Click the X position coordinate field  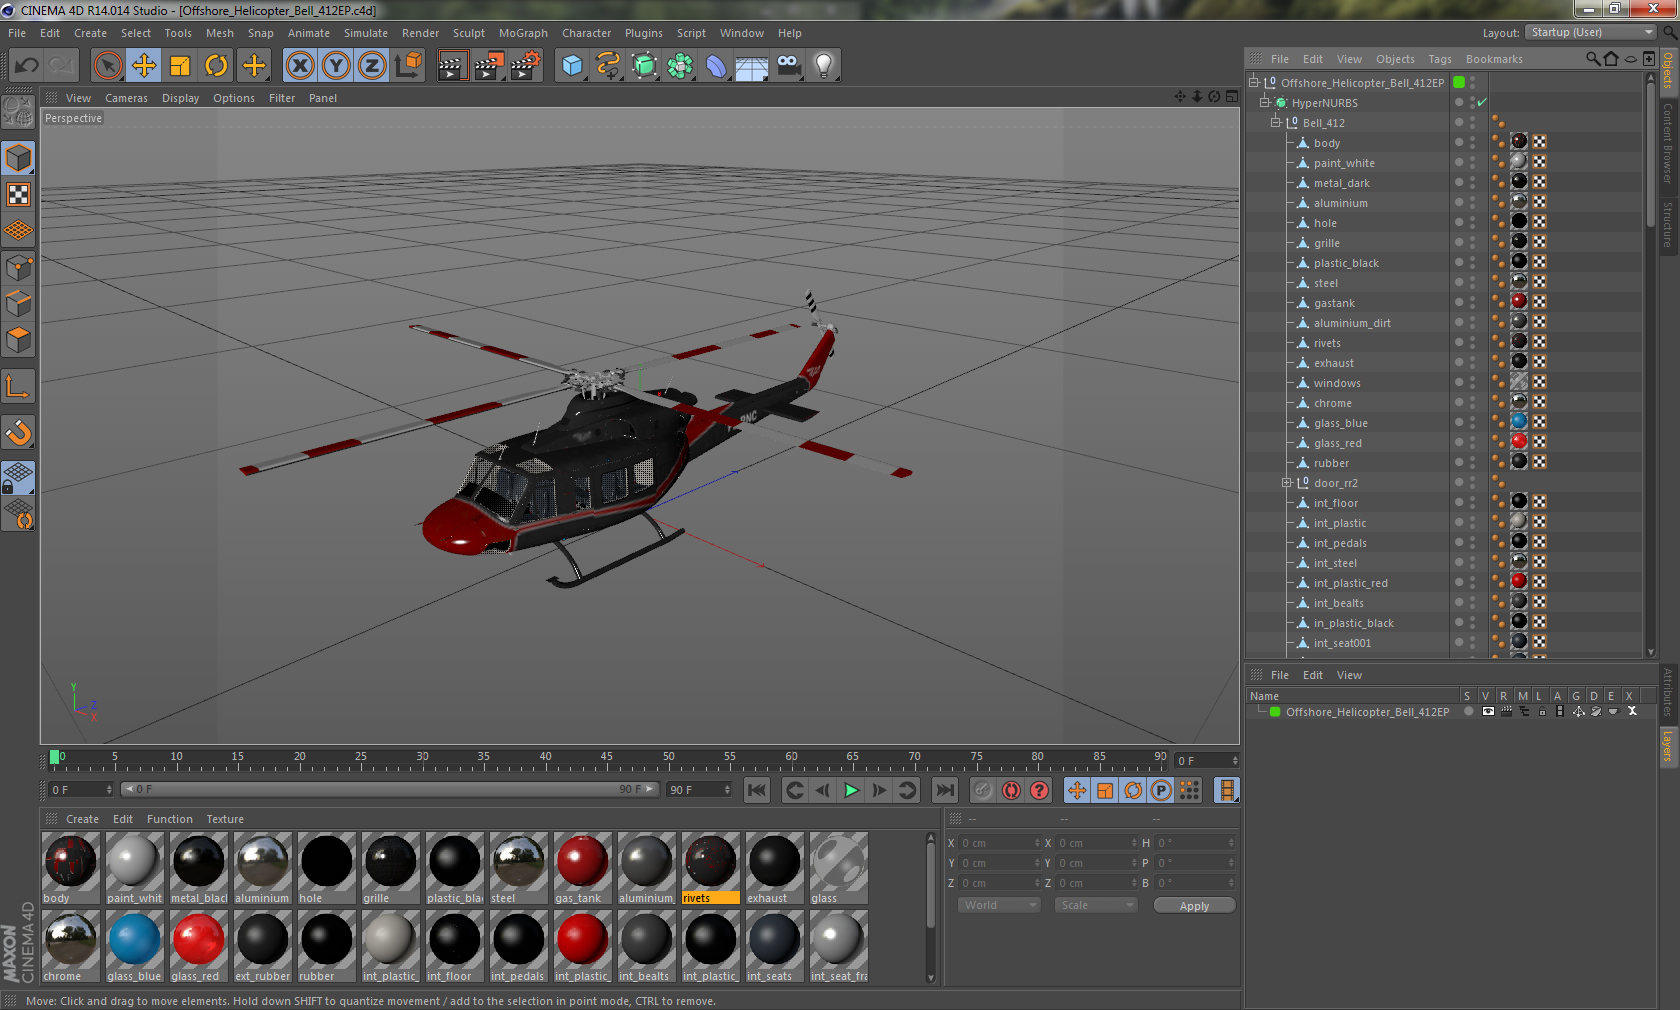tap(997, 843)
